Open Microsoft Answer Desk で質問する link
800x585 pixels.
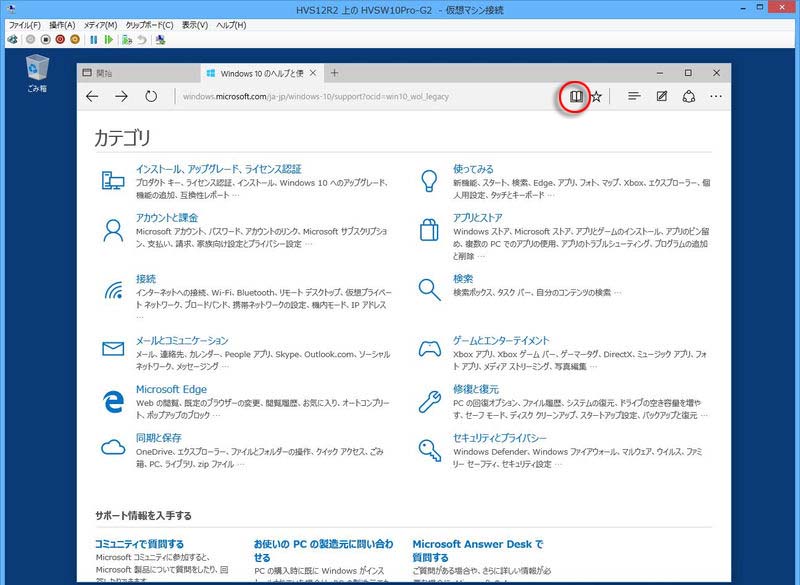pyautogui.click(x=478, y=550)
